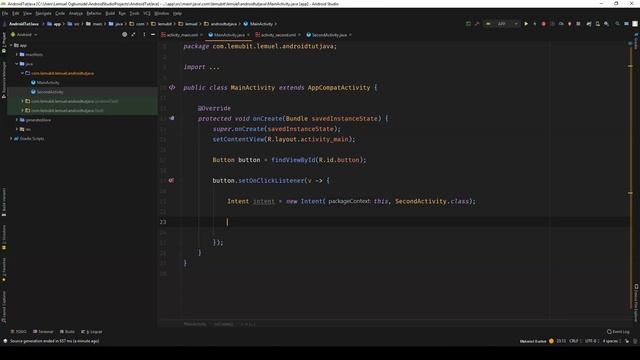This screenshot has width=640, height=360.
Task: Open the VCS menu
Action: [147, 13]
